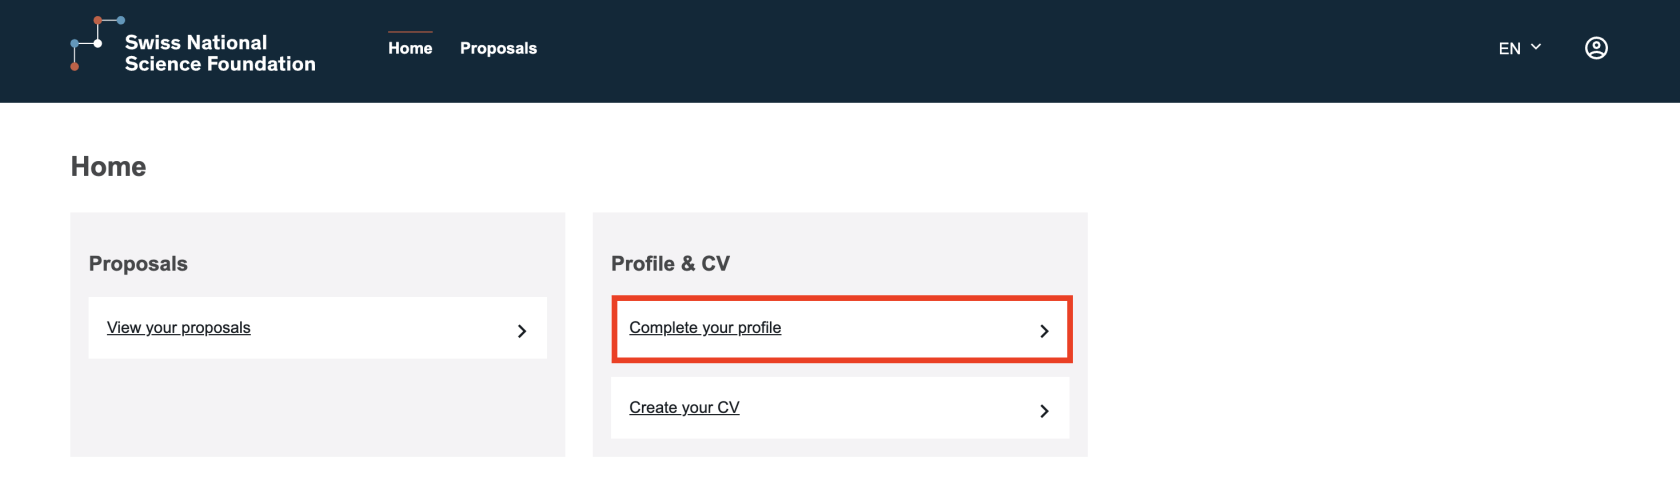Screen dimensions: 1680x486
Task: Click the Swiss National Science Foundation logo icon
Action: click(90, 44)
